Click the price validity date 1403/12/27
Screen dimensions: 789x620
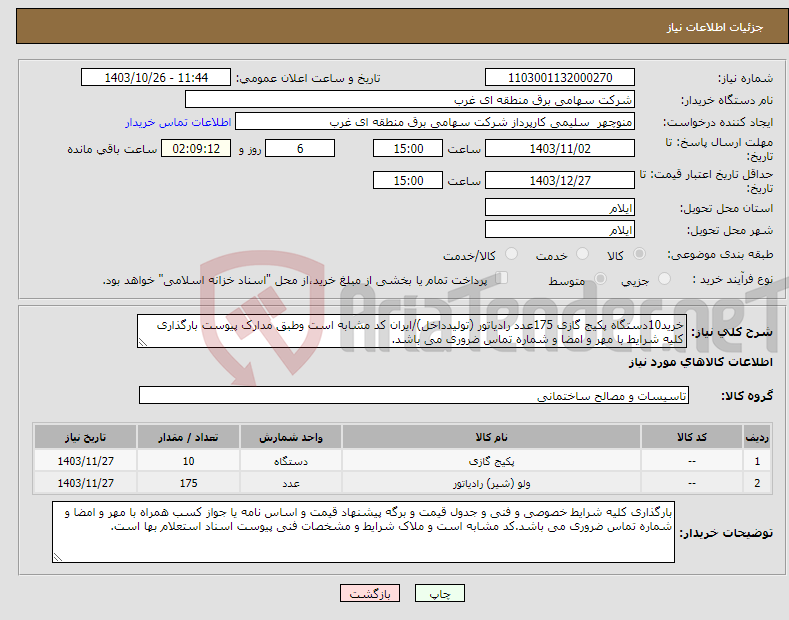[x=560, y=180]
